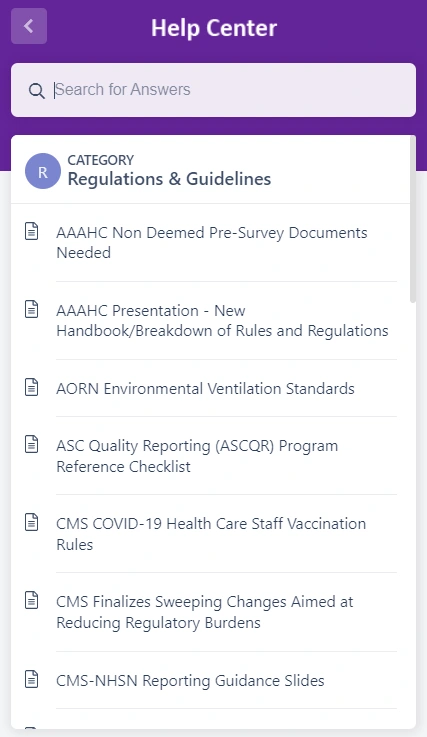This screenshot has width=427, height=737.
Task: Click document icon beside CMS-NHSN Reporting Guidance Slides
Action: [x=32, y=679]
